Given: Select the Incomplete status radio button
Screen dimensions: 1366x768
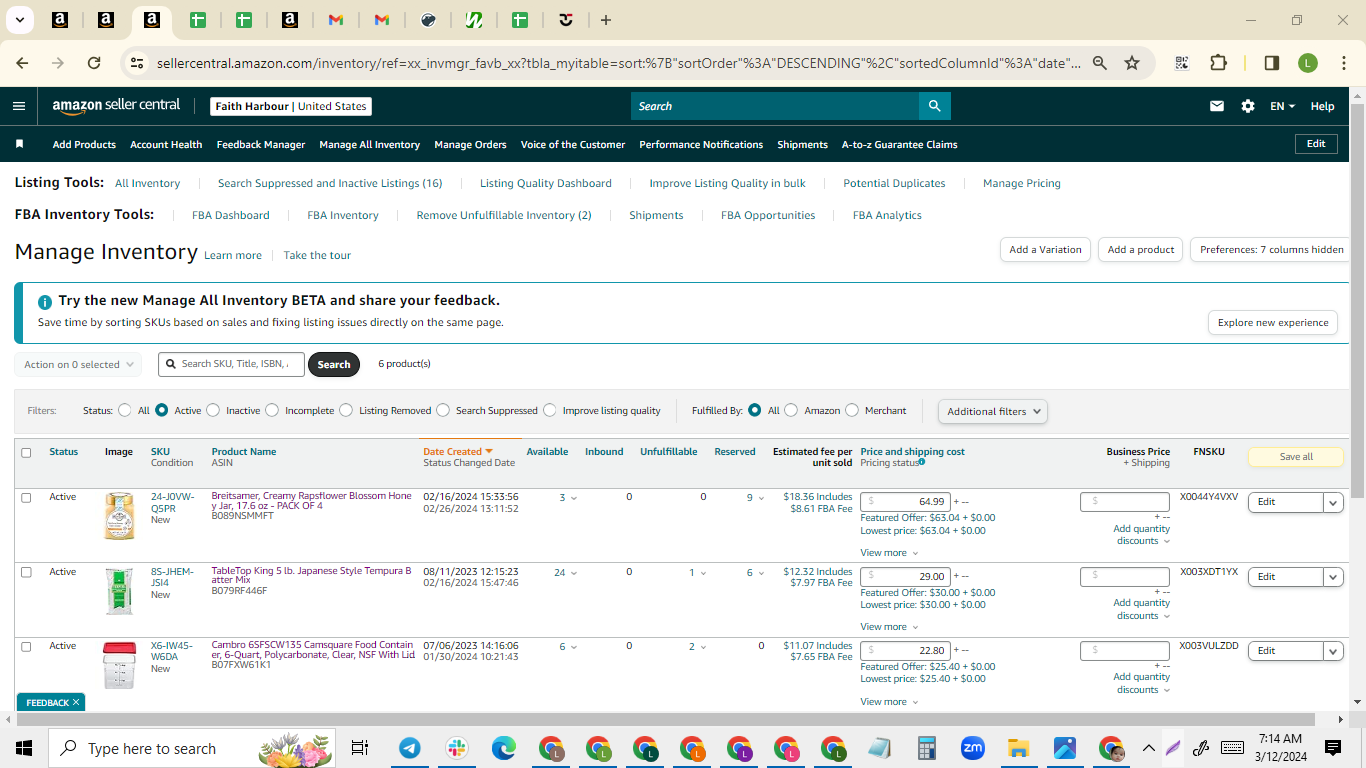Looking at the screenshot, I should click(x=273, y=410).
